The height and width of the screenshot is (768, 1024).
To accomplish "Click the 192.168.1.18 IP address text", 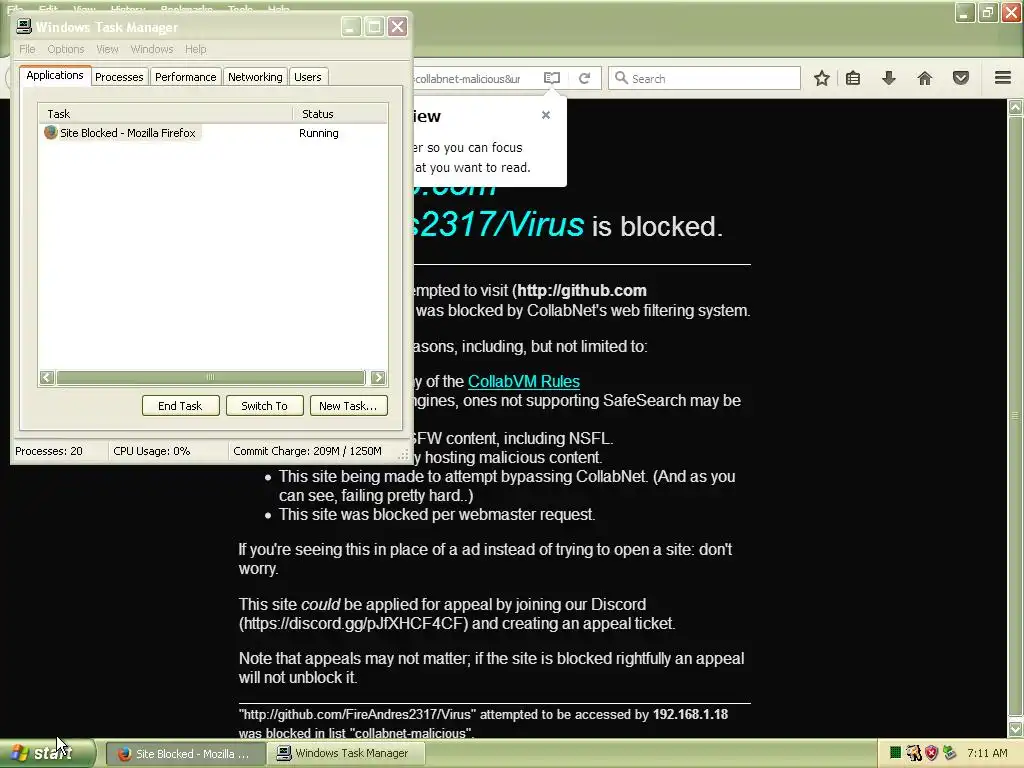I will [x=690, y=714].
